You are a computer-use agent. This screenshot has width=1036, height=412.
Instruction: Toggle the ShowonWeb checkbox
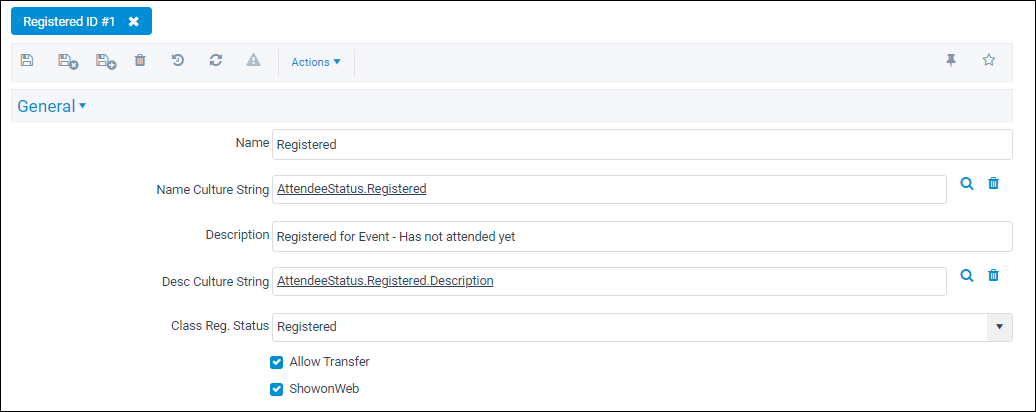277,390
